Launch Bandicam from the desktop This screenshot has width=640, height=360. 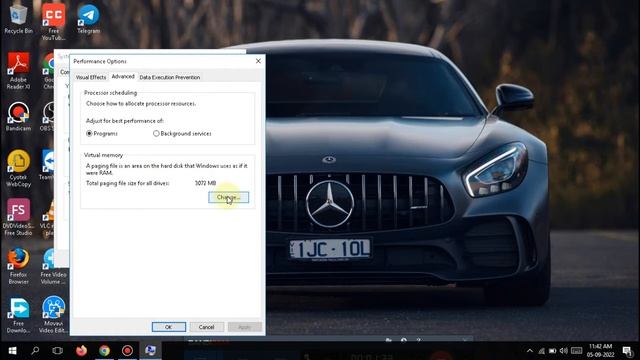tap(18, 116)
